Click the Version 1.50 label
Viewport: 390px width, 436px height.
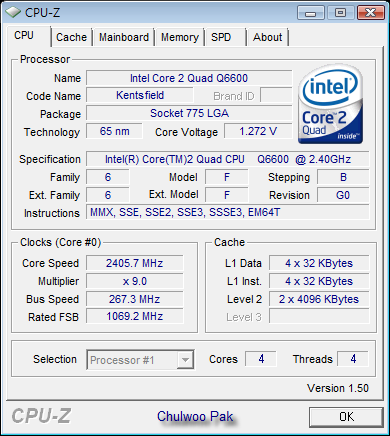pyautogui.click(x=338, y=388)
